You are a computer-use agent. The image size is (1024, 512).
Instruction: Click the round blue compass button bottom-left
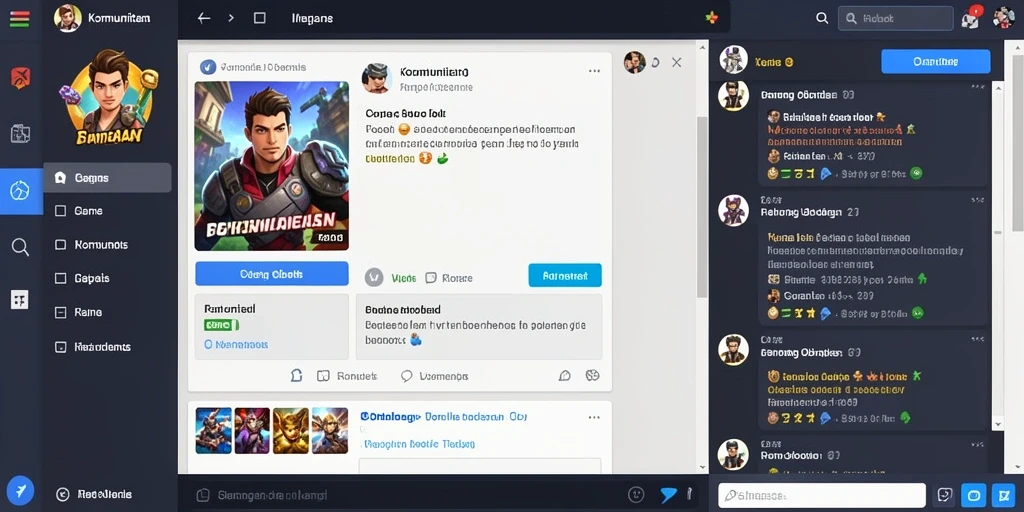(x=20, y=490)
